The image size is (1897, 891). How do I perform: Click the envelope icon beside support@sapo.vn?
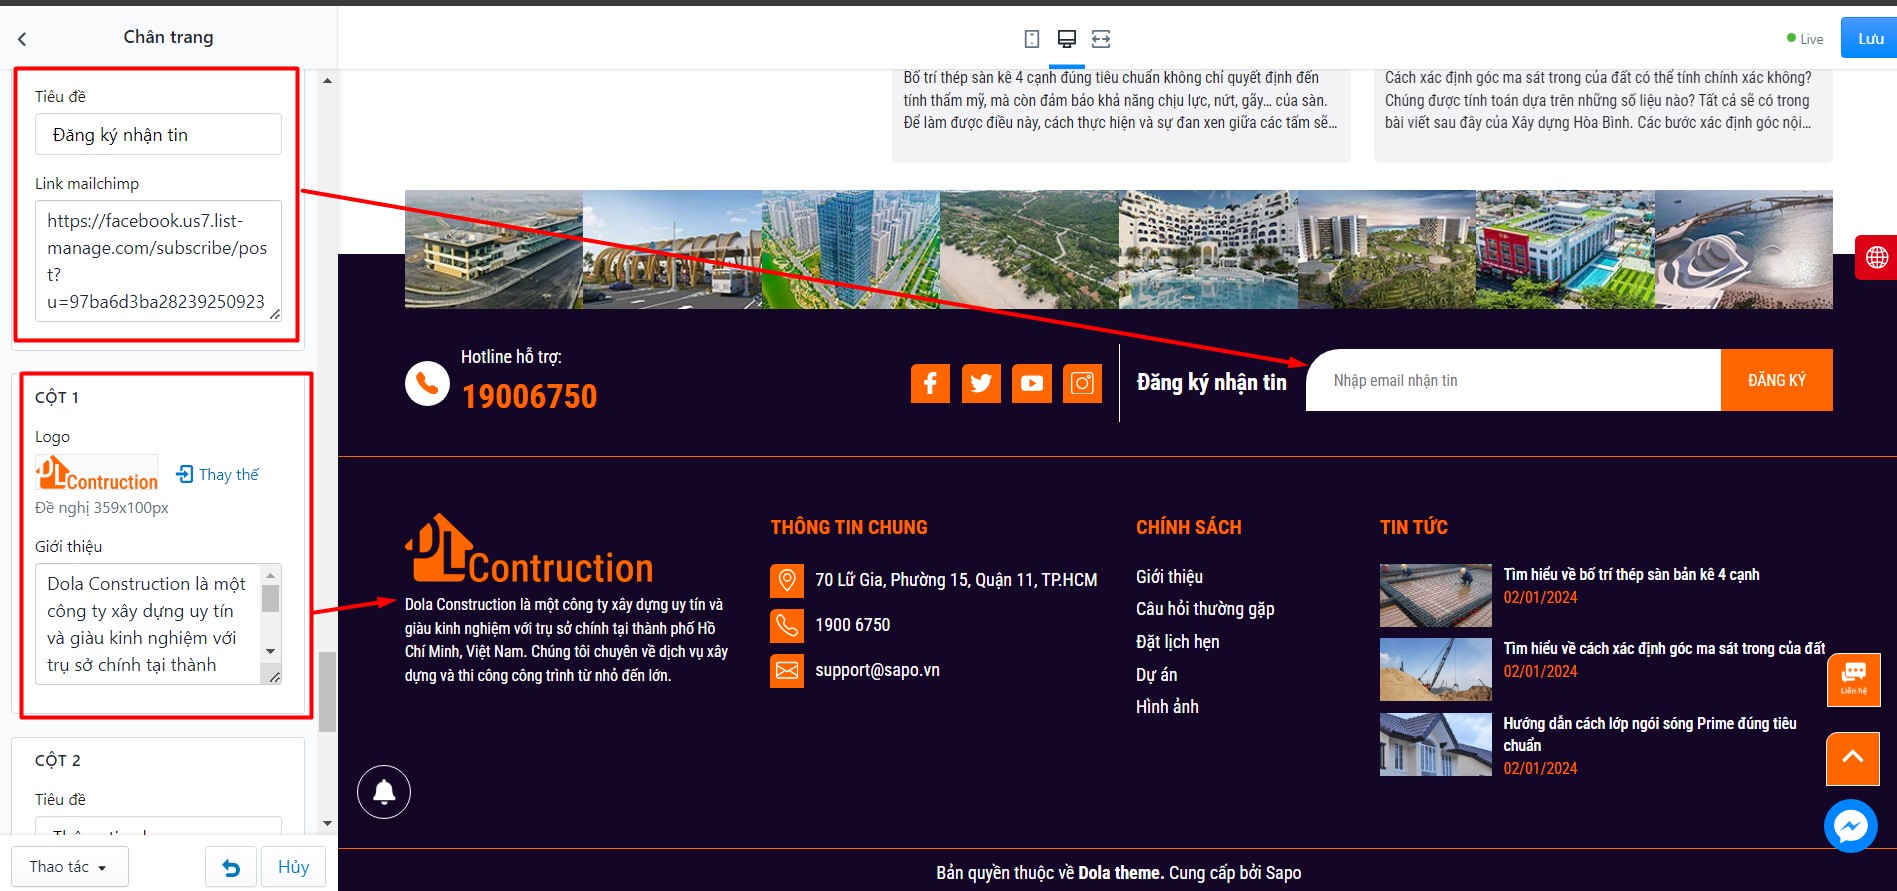click(x=787, y=671)
